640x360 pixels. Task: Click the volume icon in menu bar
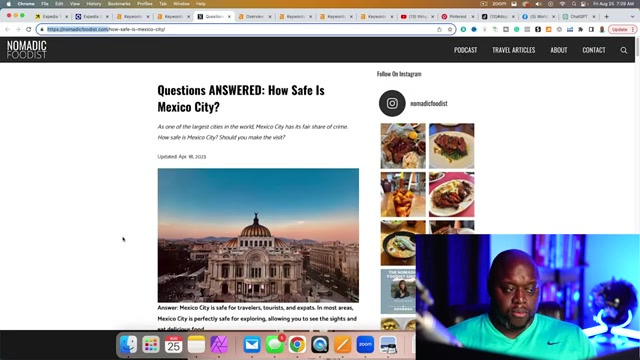[538, 4]
